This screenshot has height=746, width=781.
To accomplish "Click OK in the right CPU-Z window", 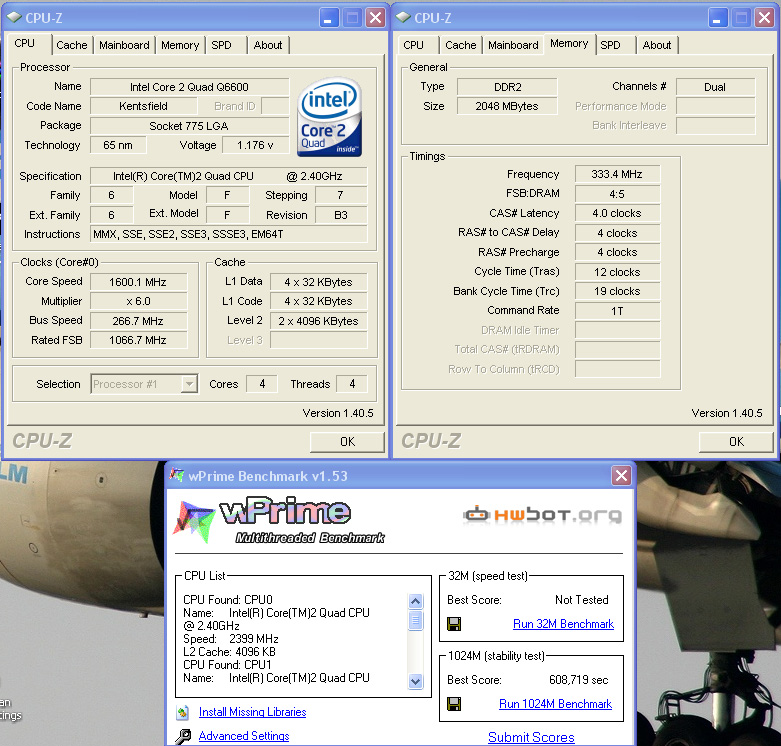I will tap(736, 442).
